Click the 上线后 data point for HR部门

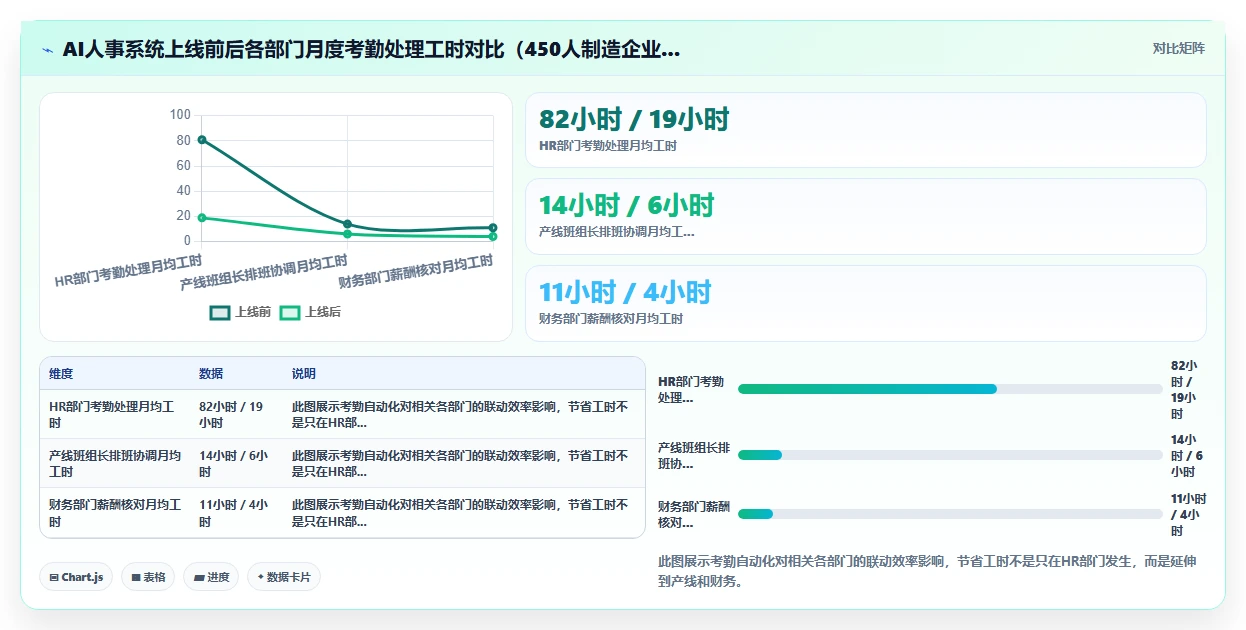coord(202,217)
